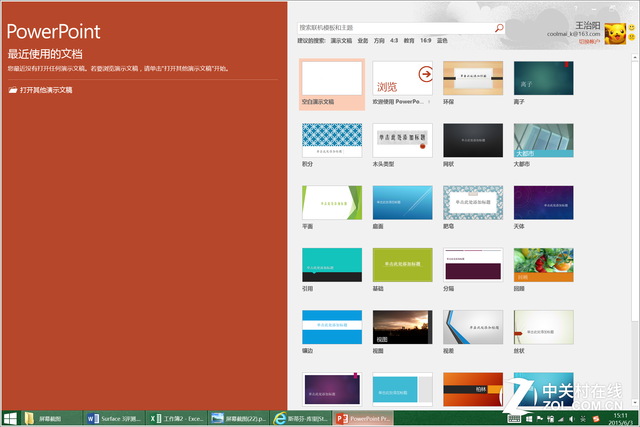Select 离子 dark green template
Screen dimensions: 640x427
click(544, 78)
